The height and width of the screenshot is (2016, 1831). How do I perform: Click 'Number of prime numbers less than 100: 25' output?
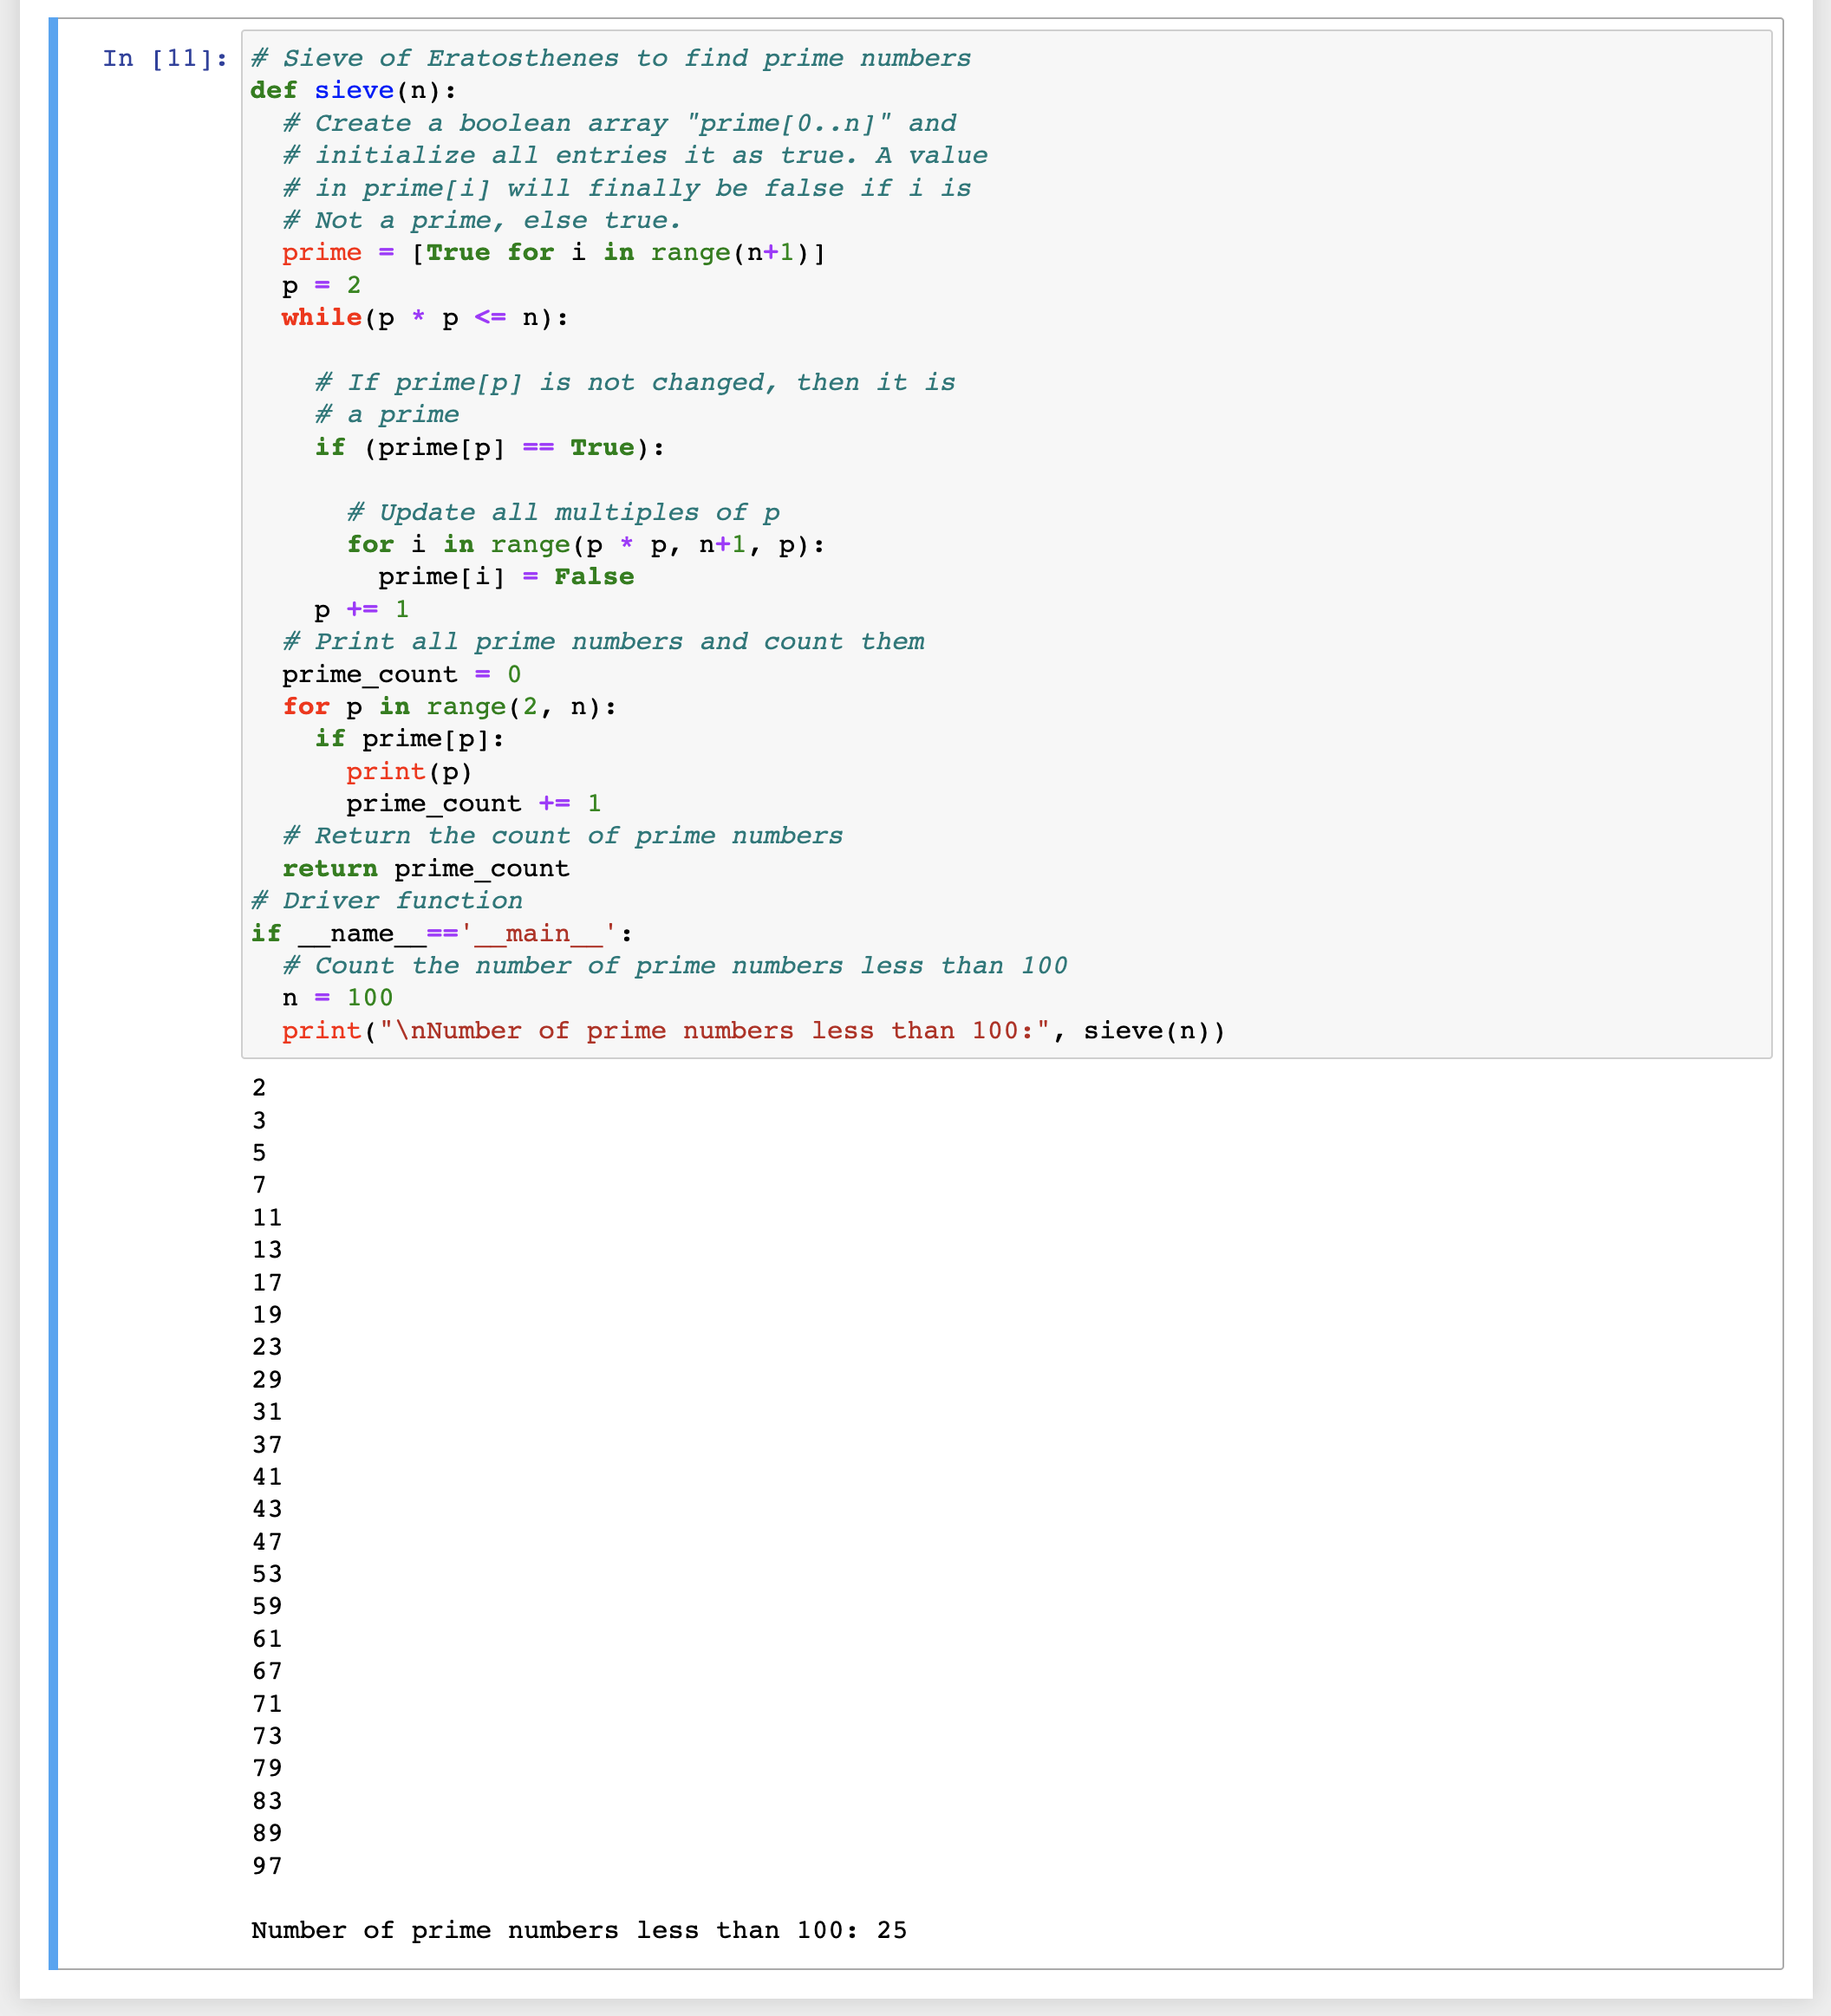point(578,1931)
